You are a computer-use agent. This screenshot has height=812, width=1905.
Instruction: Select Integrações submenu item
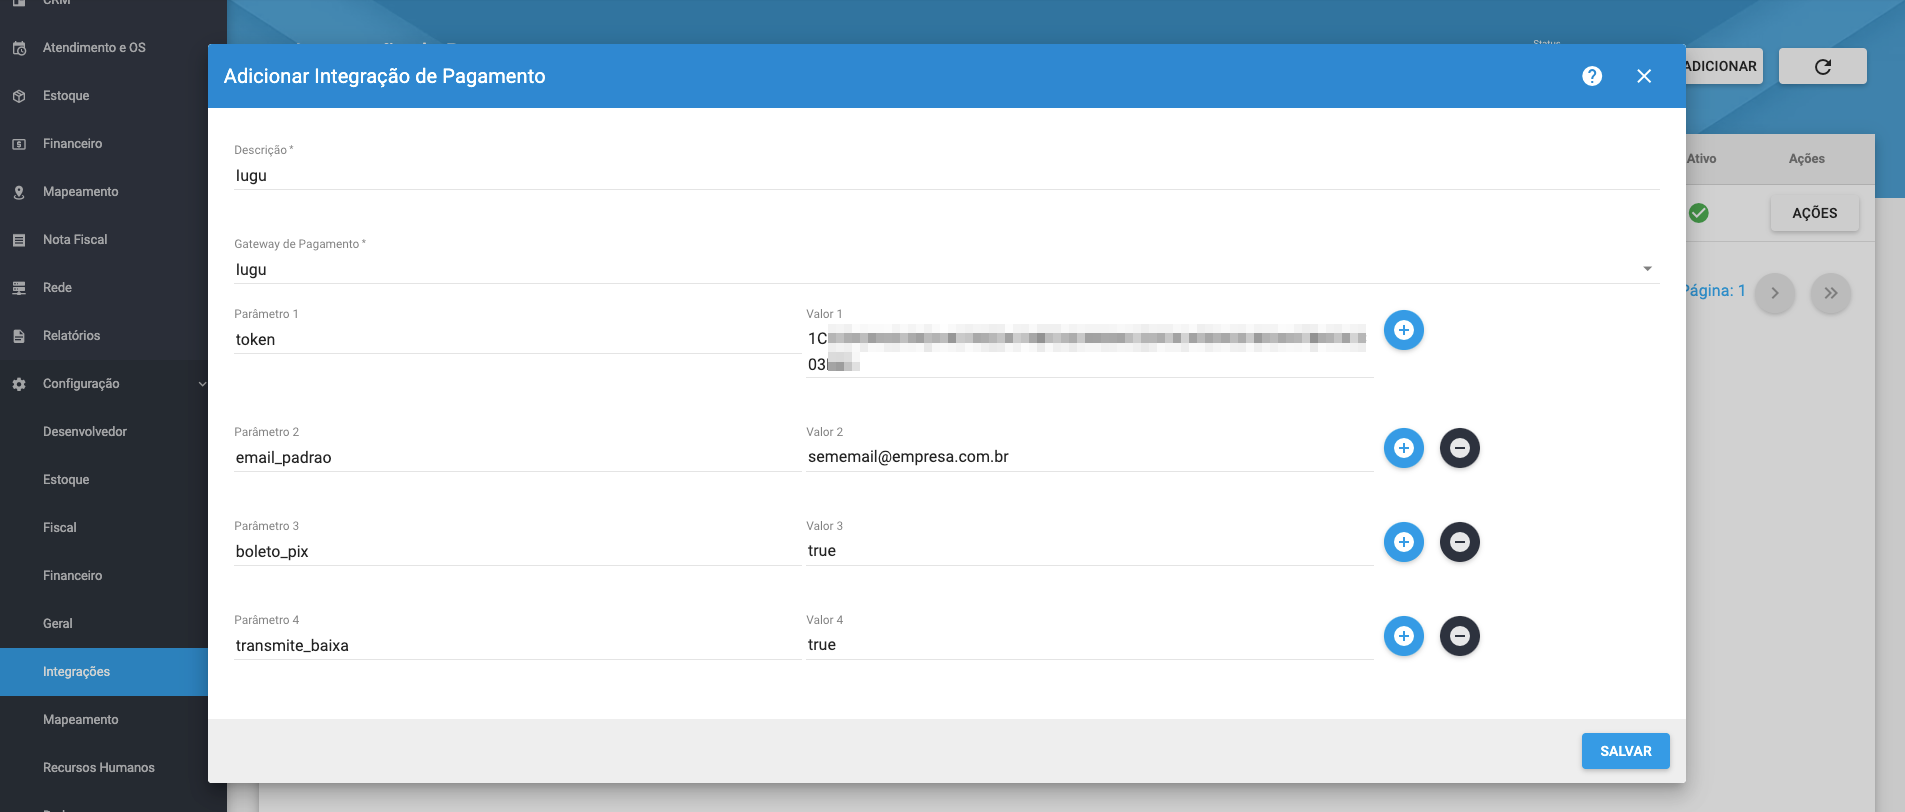click(x=104, y=672)
